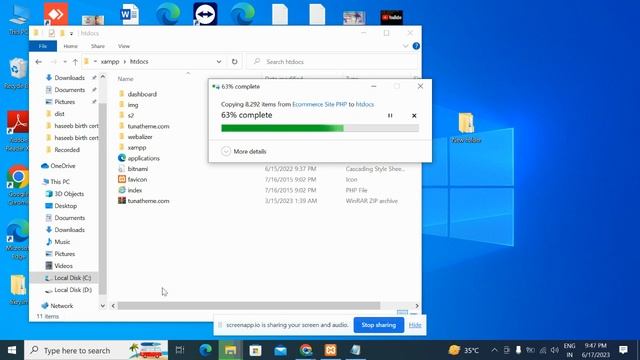This screenshot has height=360, width=640.
Task: Go back using the Back arrow
Action: click(38, 62)
